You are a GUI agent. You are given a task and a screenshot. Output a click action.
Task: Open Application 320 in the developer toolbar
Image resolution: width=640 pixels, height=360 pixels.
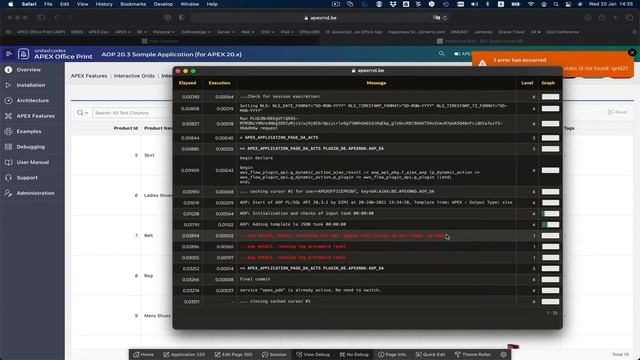click(x=184, y=354)
